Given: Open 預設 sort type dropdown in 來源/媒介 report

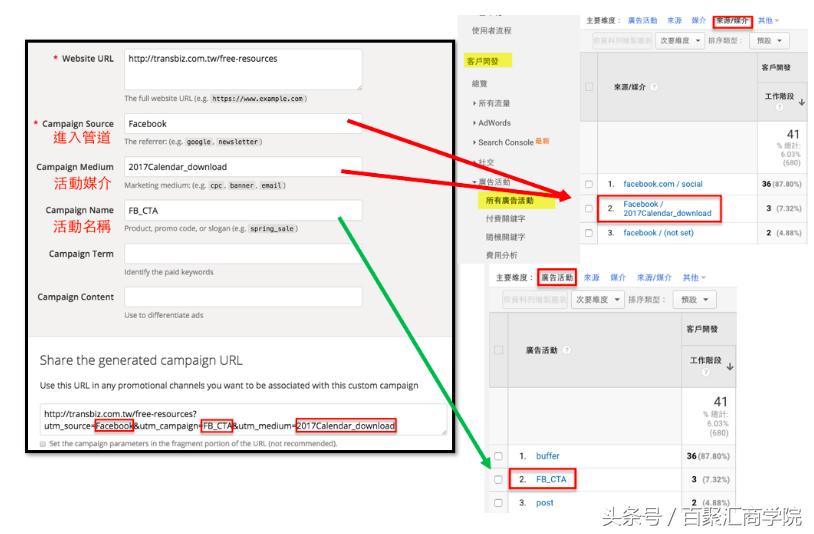Looking at the screenshot, I should [769, 40].
